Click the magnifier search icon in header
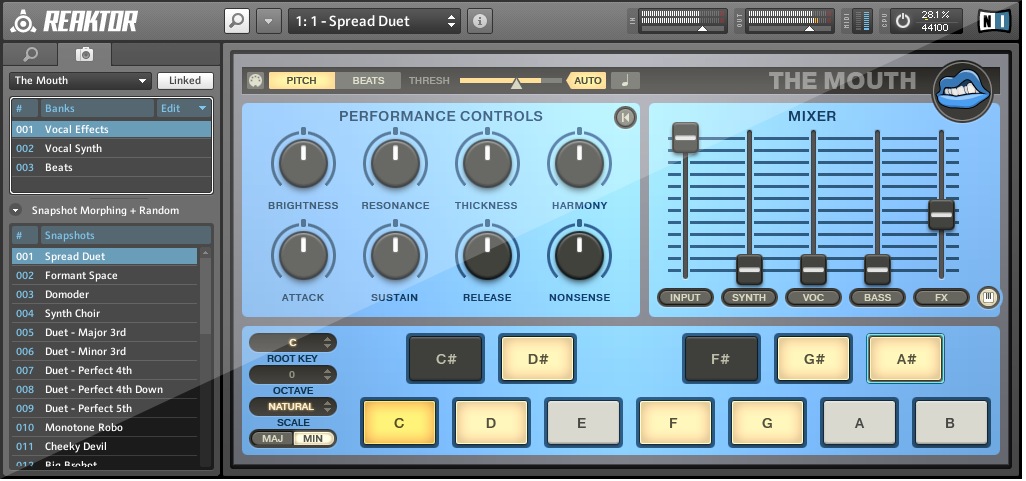The width and height of the screenshot is (1026, 481). click(237, 21)
